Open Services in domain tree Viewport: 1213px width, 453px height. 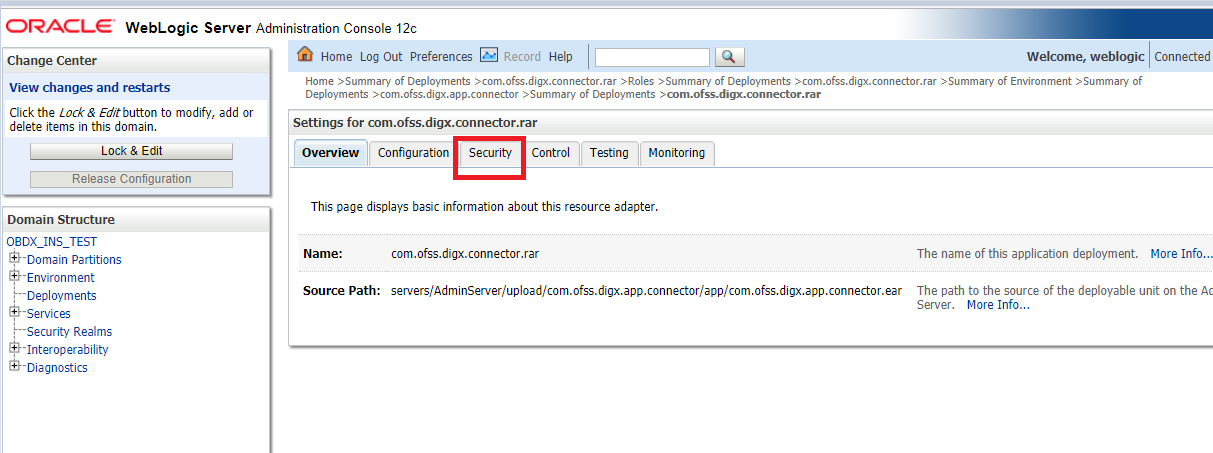[x=49, y=314]
